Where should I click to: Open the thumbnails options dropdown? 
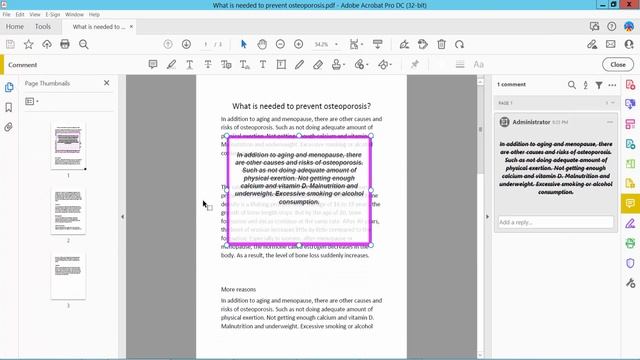tap(32, 101)
